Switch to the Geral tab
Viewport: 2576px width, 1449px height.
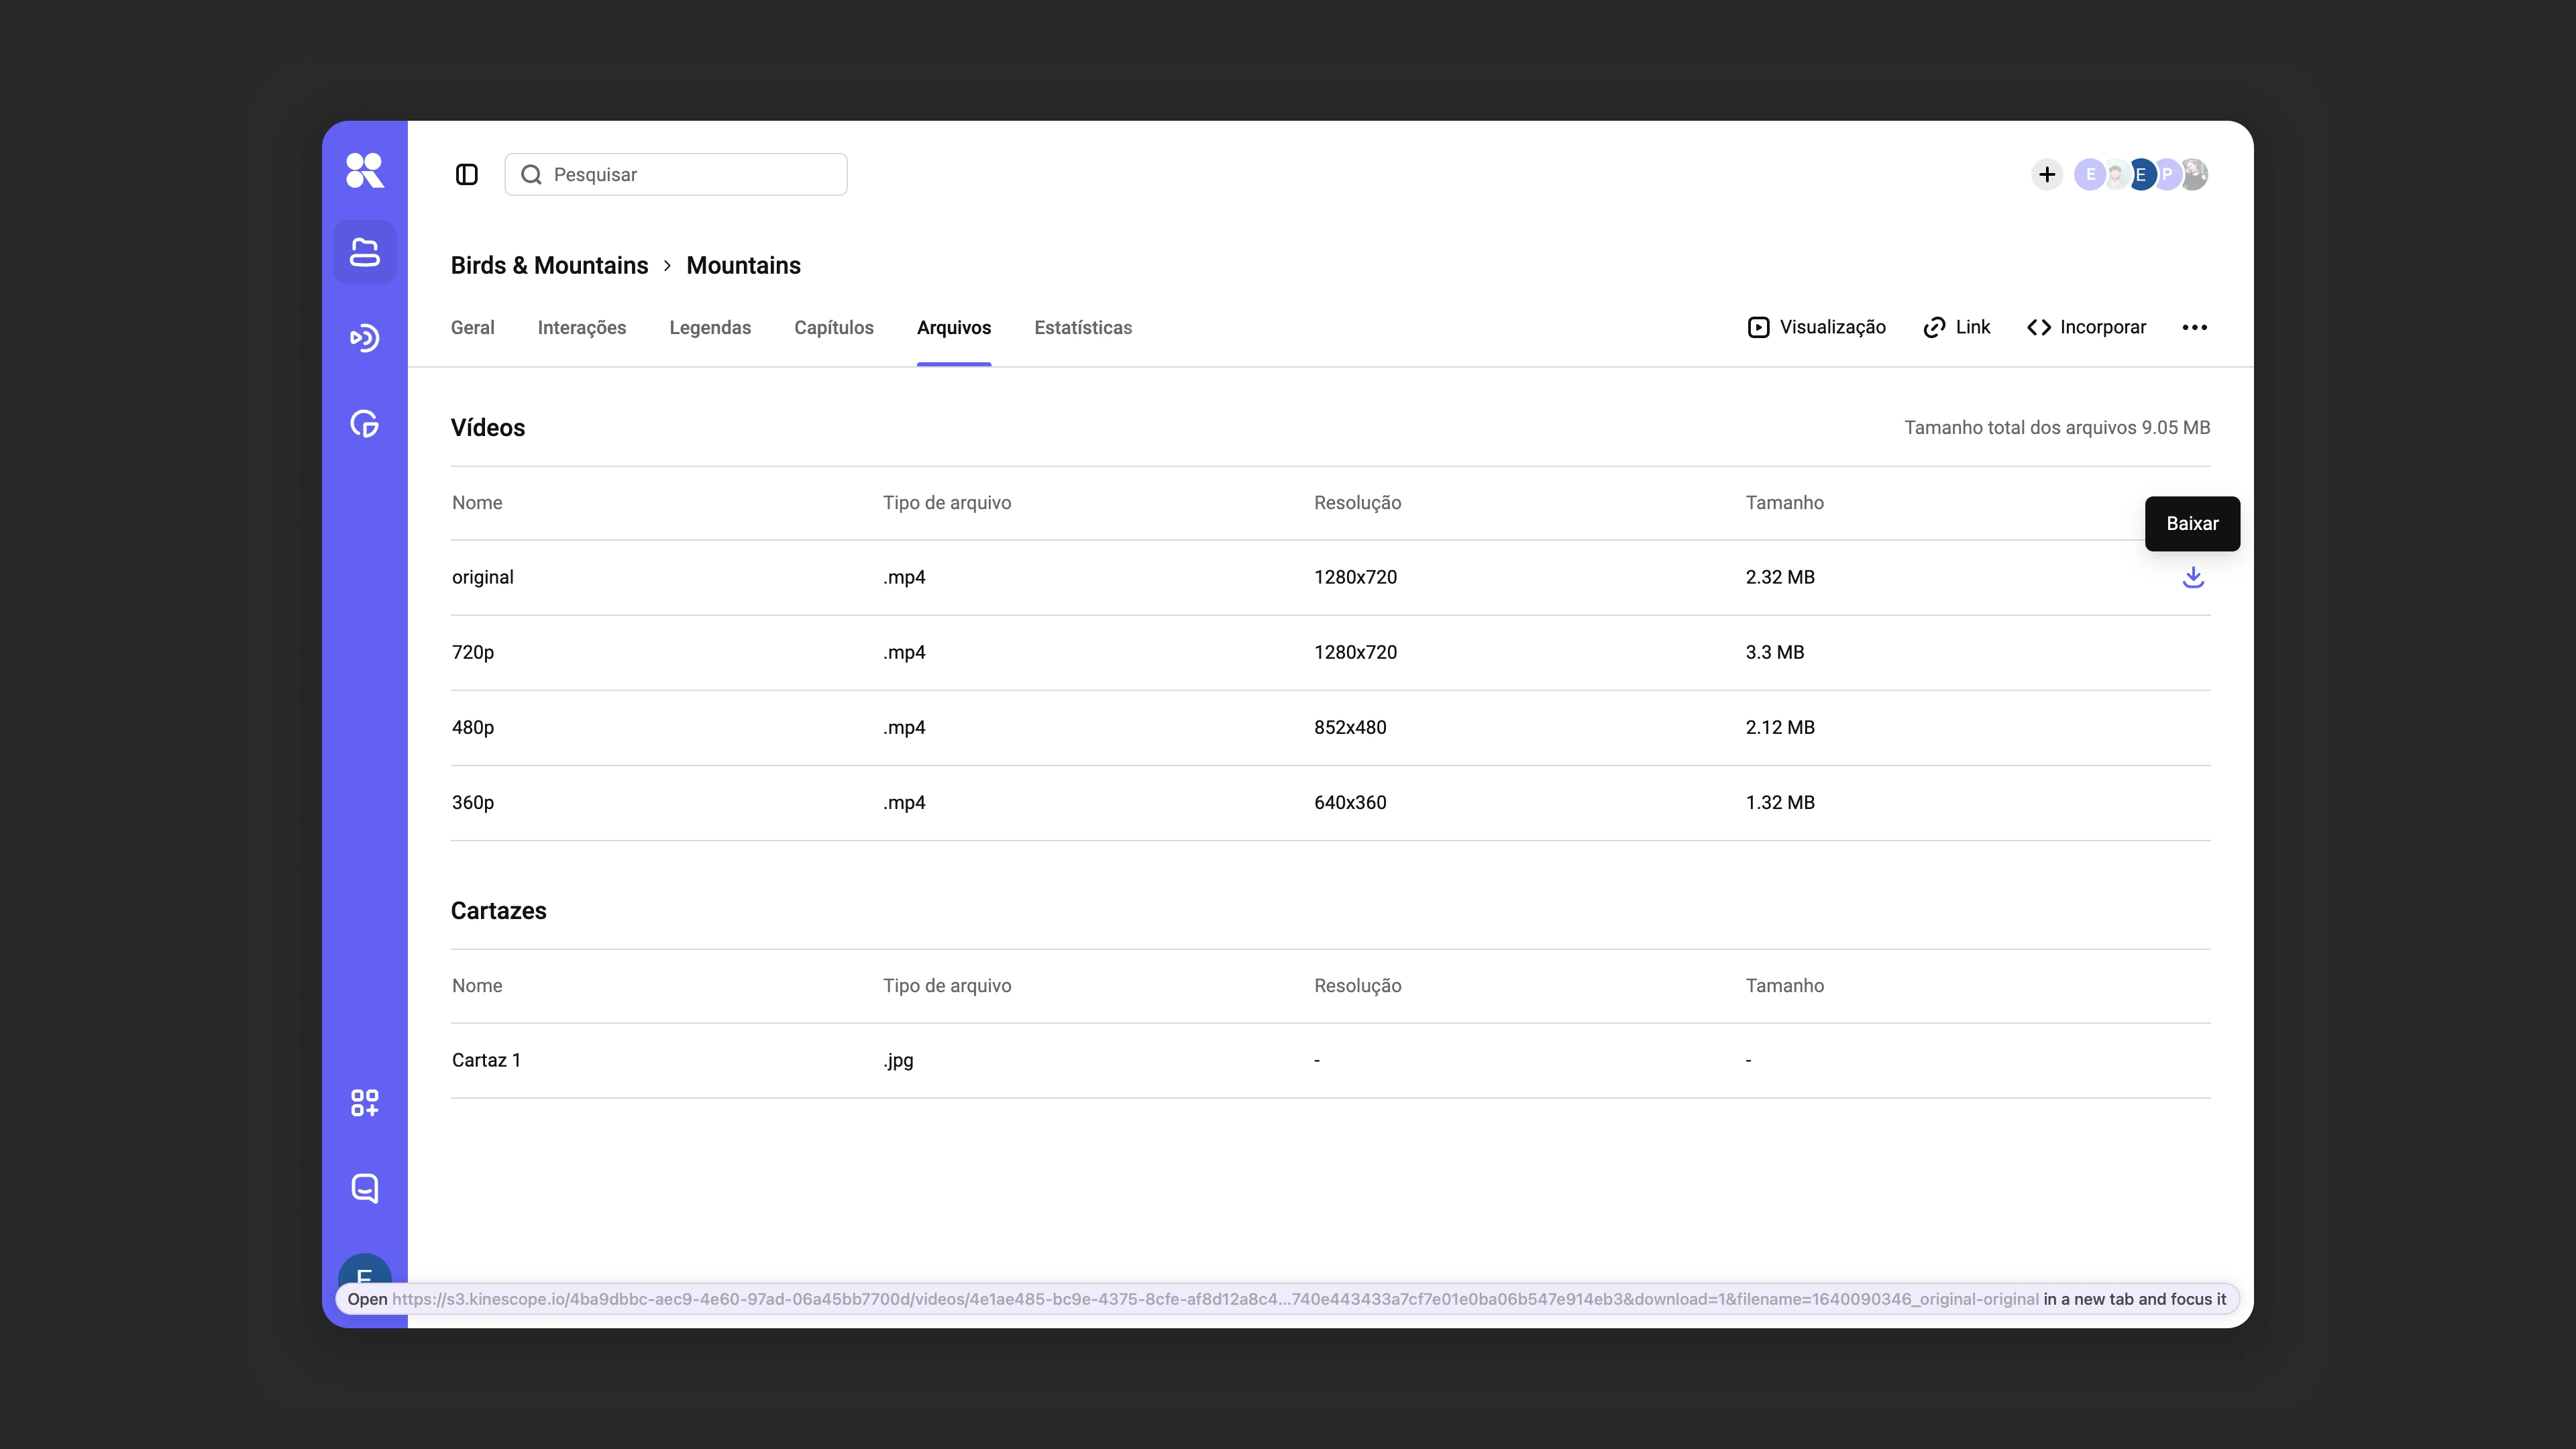472,328
